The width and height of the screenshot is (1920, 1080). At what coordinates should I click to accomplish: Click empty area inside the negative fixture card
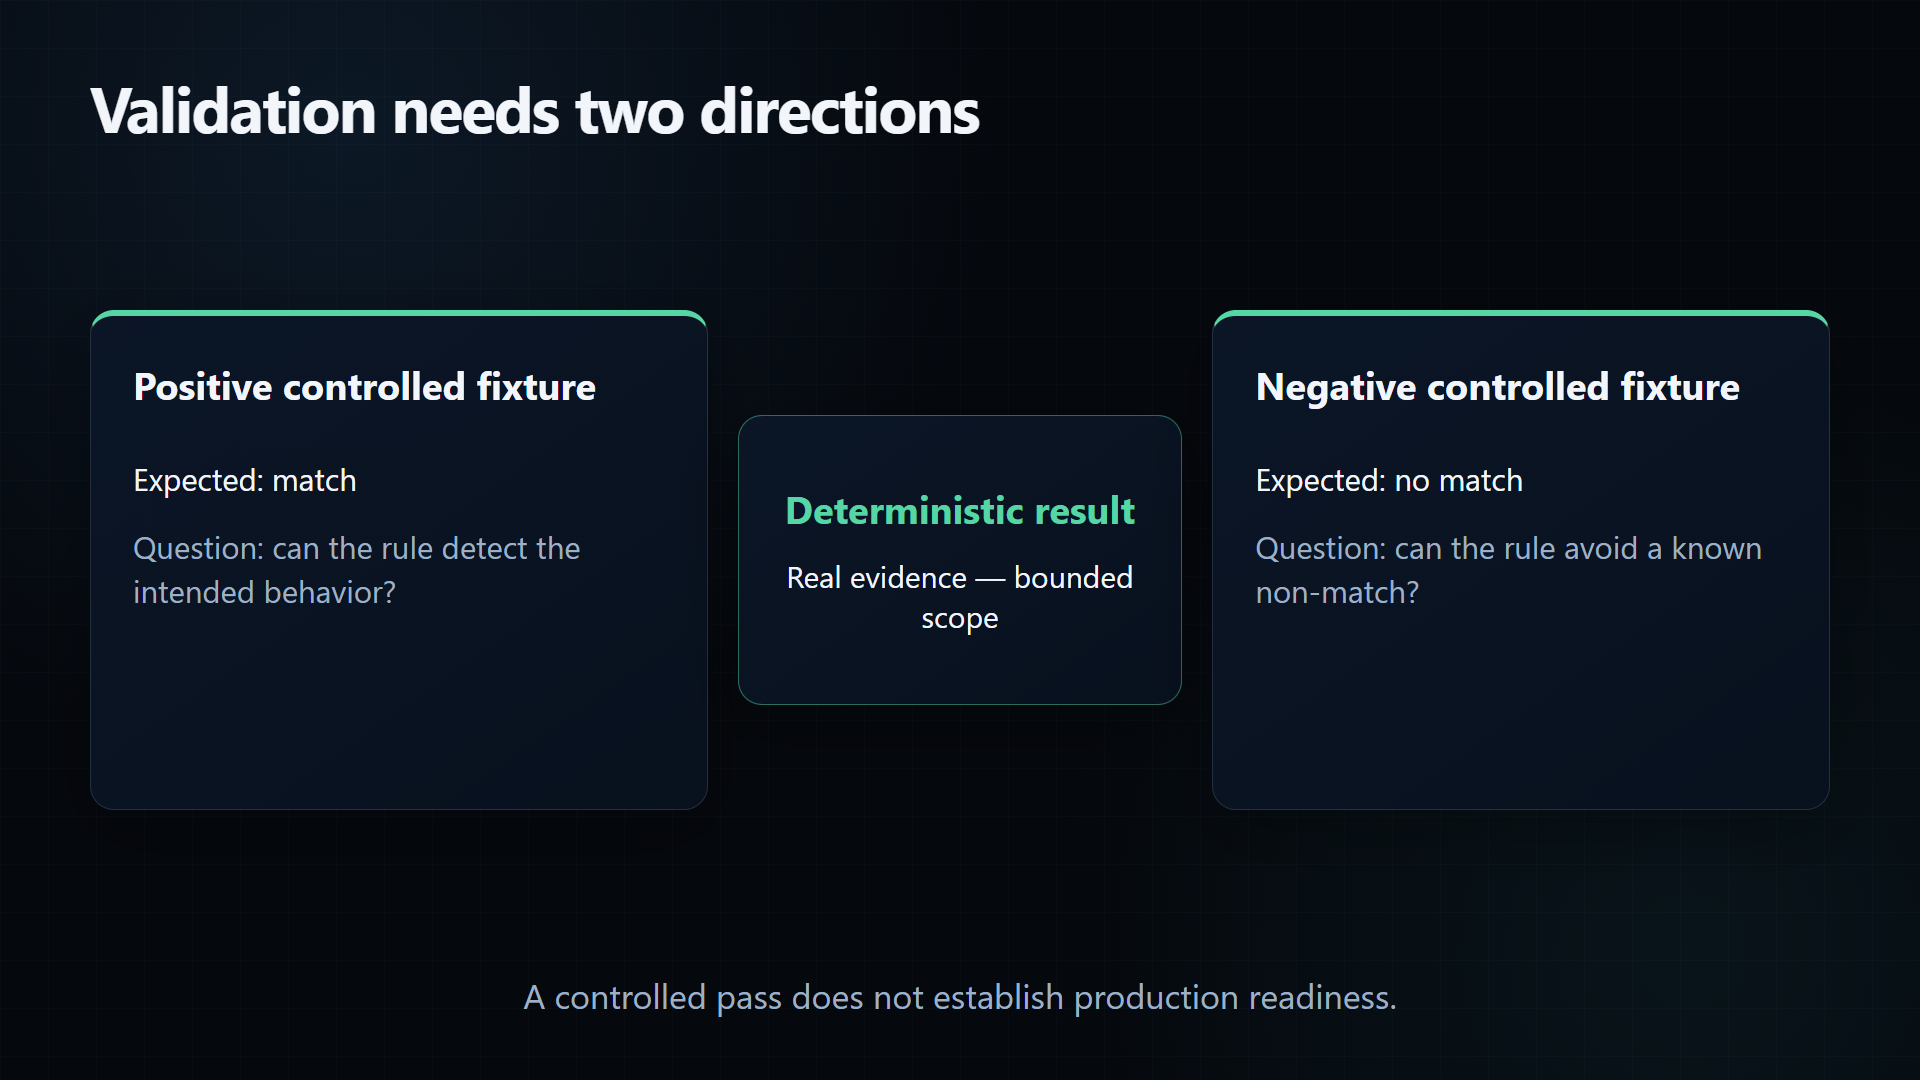1521,710
